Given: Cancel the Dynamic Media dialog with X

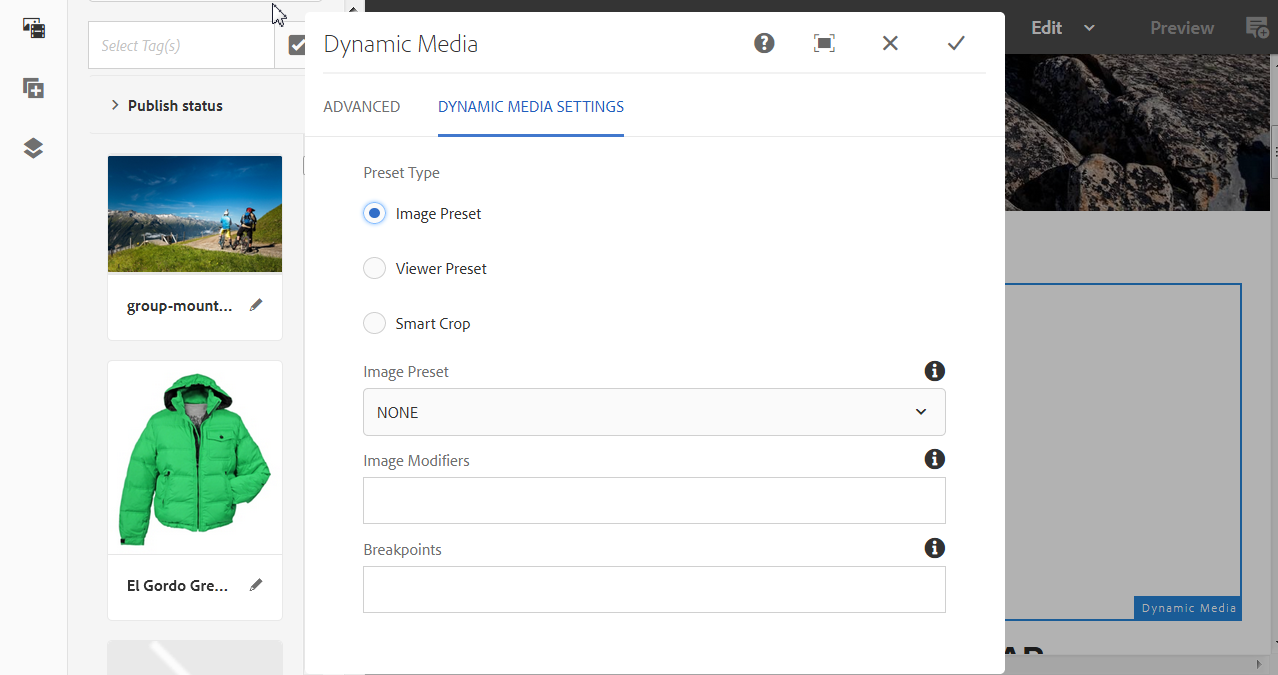Looking at the screenshot, I should tap(890, 43).
